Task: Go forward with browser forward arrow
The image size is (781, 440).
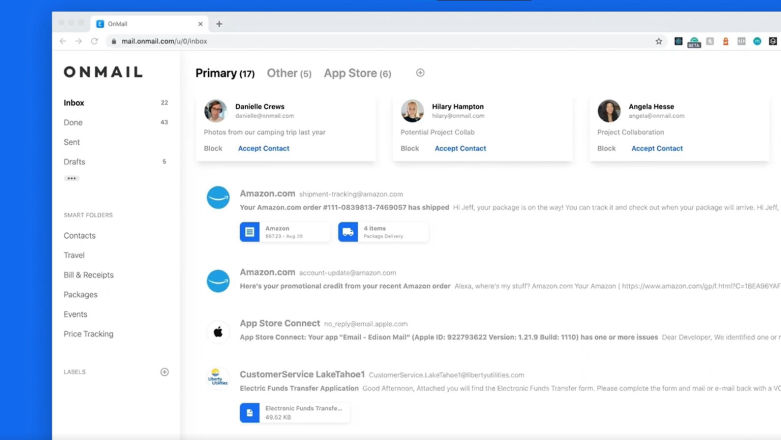Action: point(78,41)
